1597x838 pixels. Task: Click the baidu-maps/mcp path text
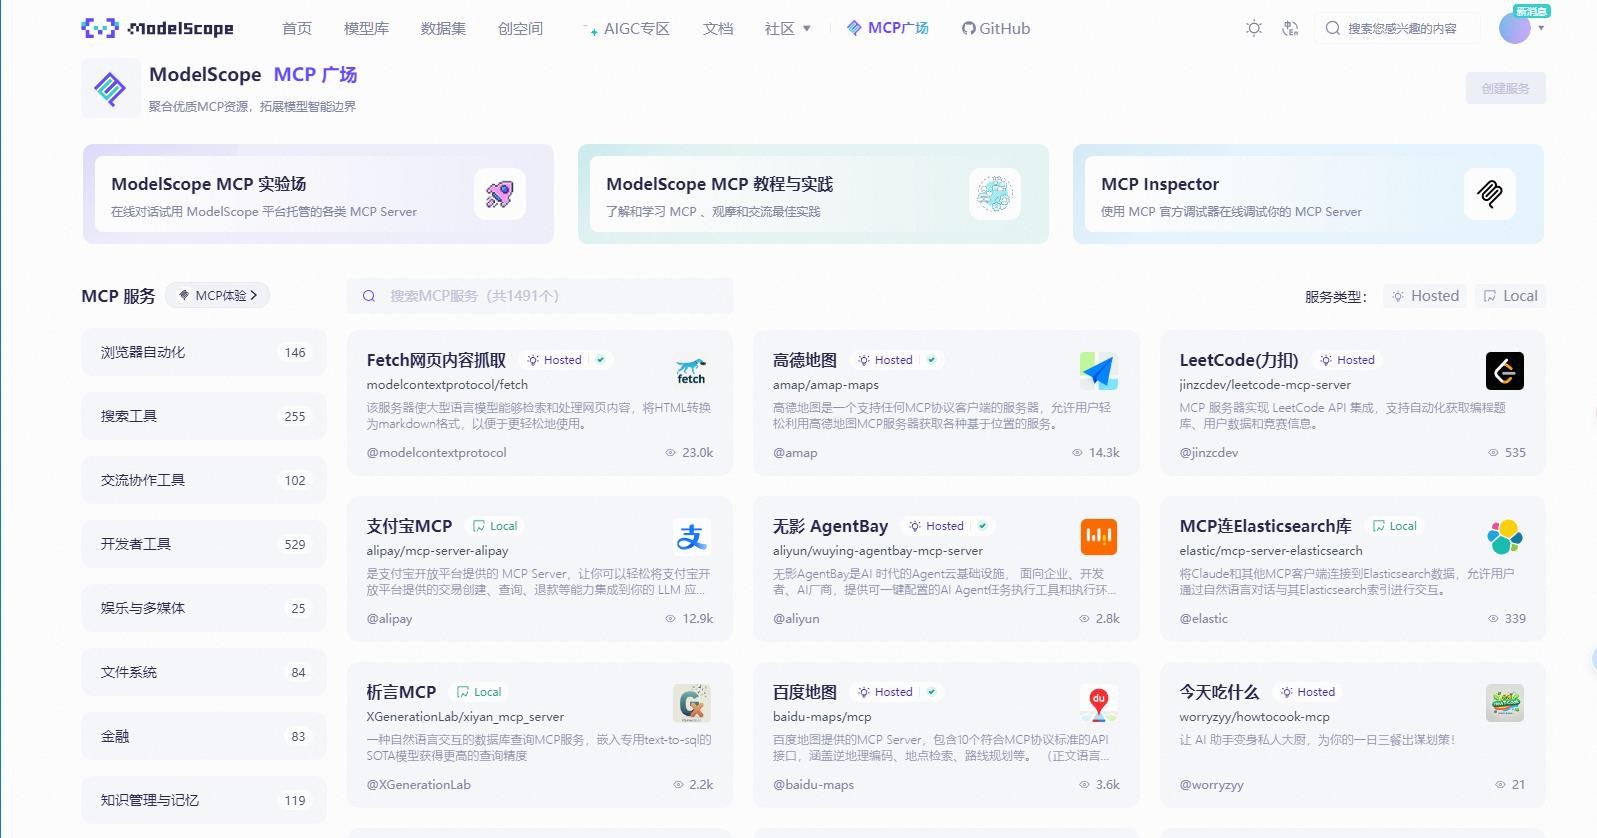pos(822,717)
